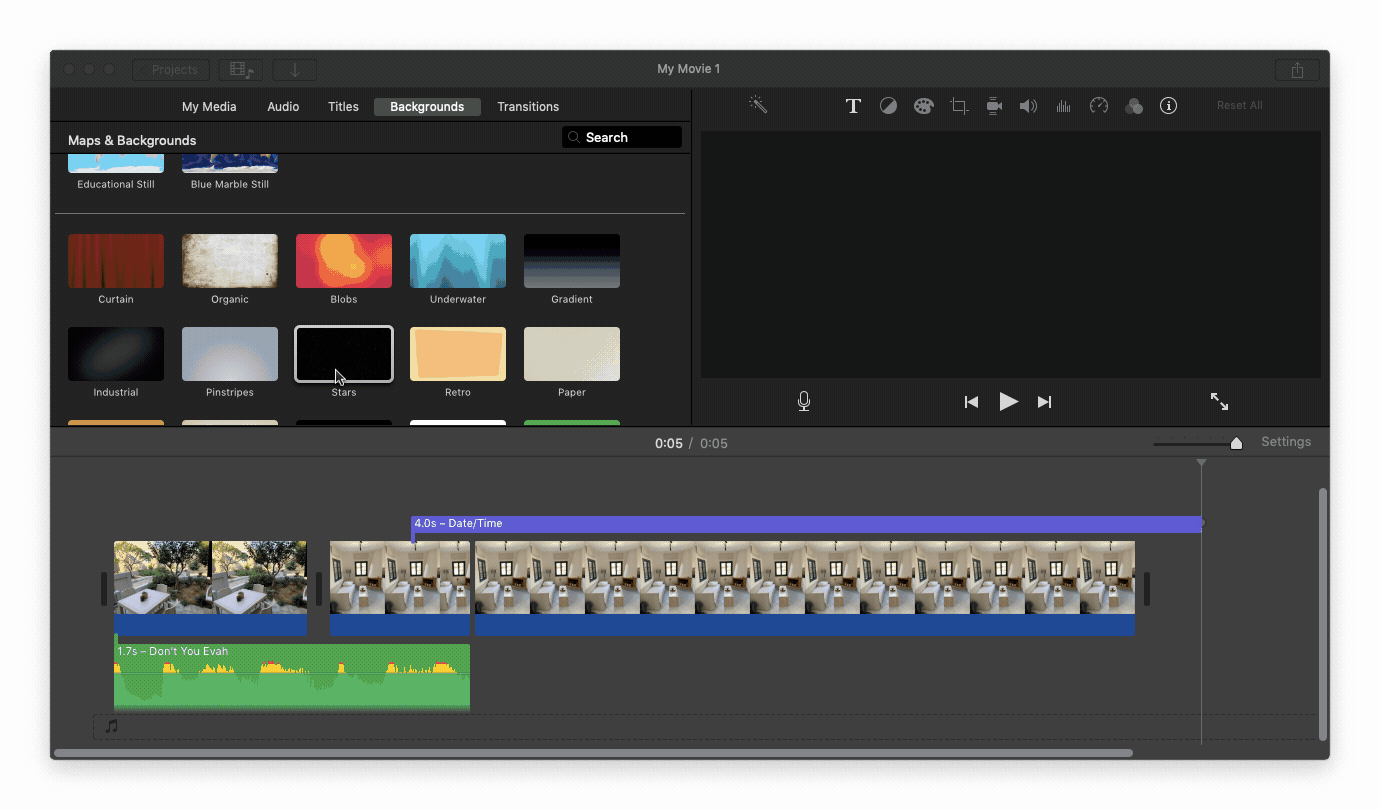
Task: Open Video Stabilization settings via camera icon
Action: (993, 105)
